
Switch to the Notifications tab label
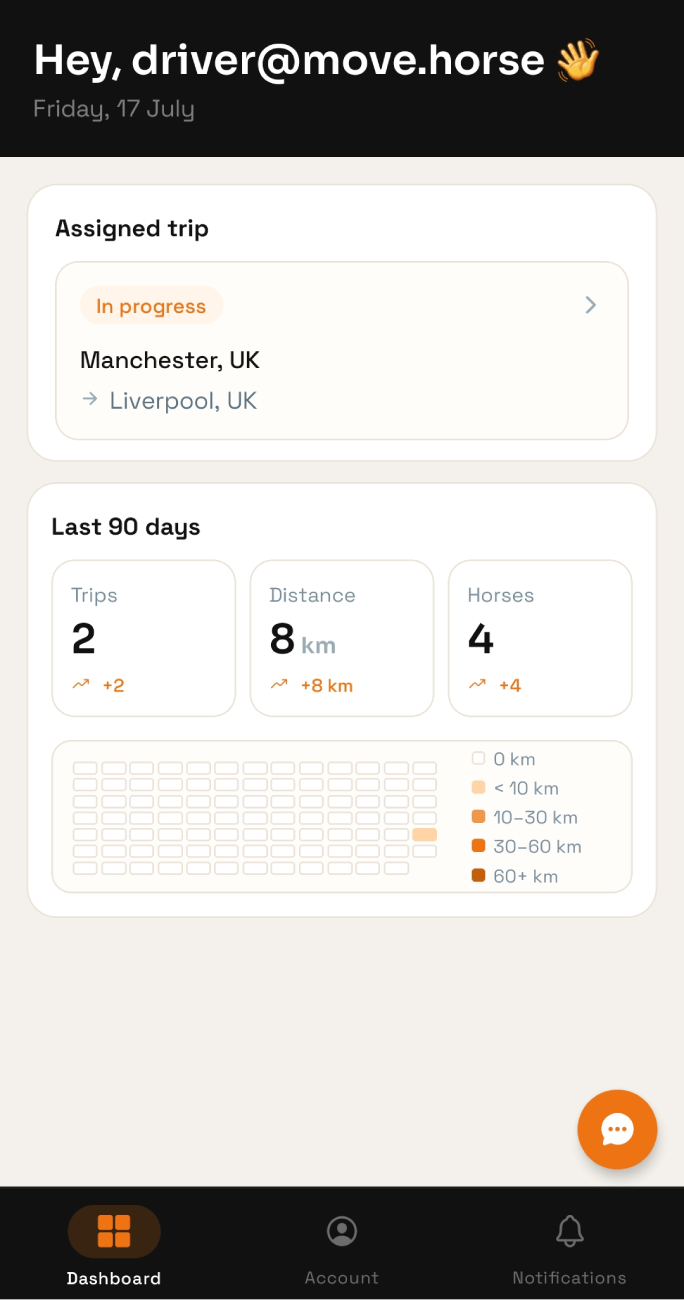(x=570, y=1278)
